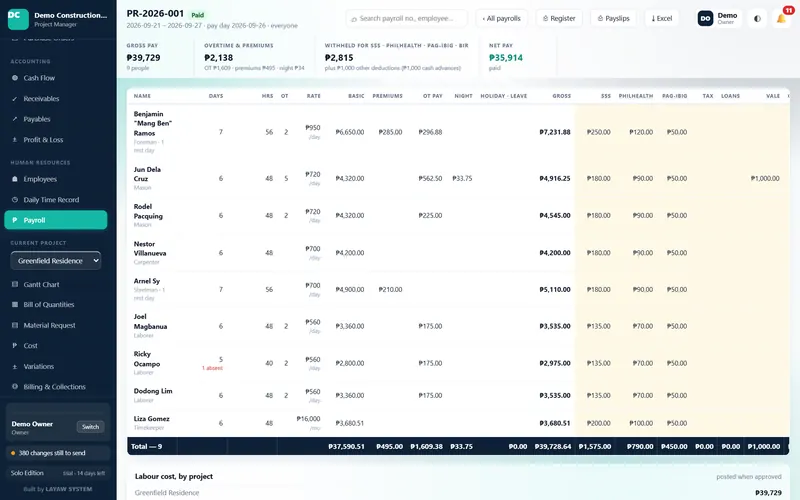Screen dimensions: 800x500
Task: Export to Excel
Action: [x=662, y=18]
